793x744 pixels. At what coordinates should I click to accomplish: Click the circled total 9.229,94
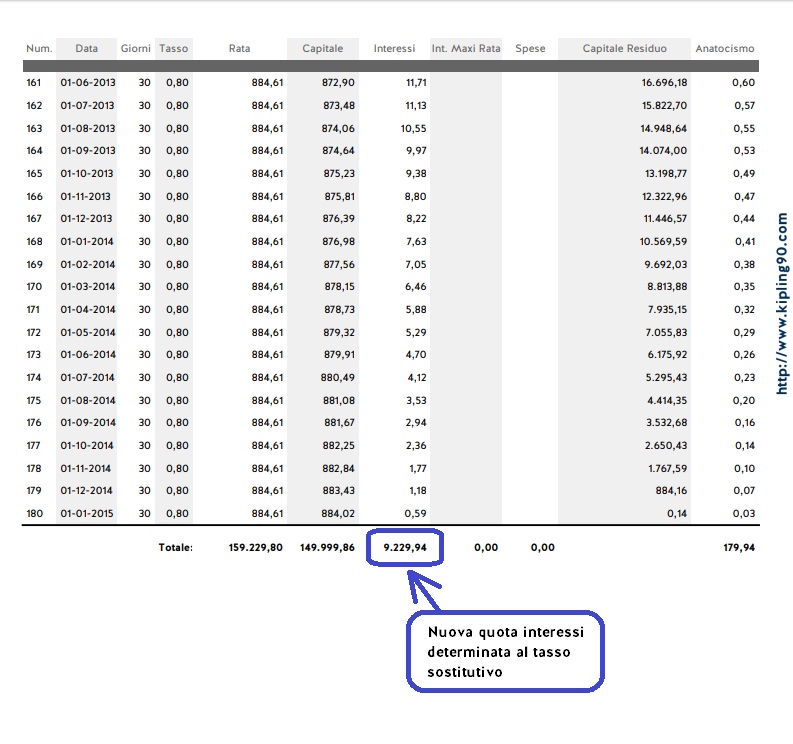405,547
